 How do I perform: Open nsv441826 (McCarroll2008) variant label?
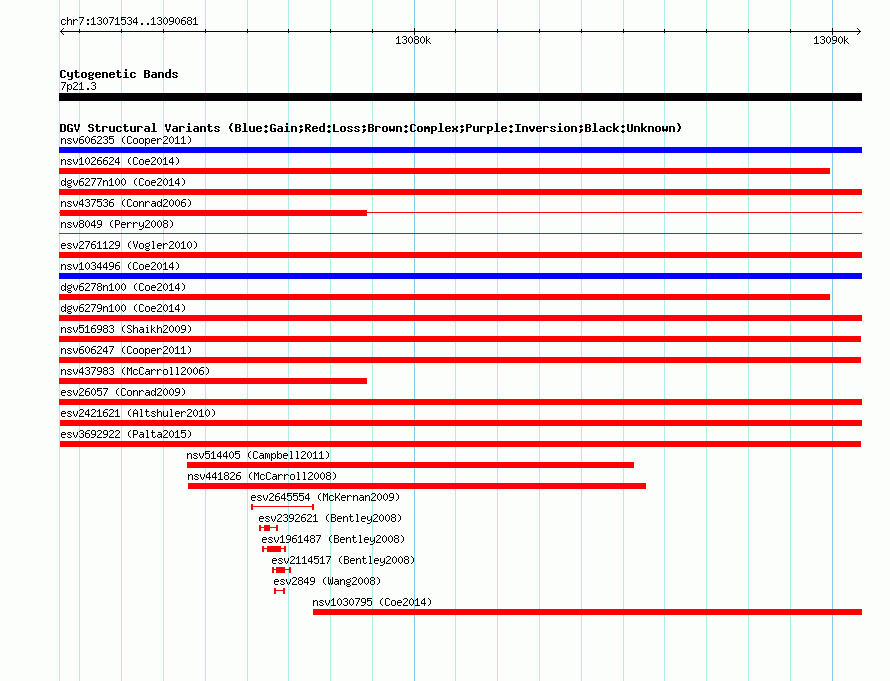262,476
